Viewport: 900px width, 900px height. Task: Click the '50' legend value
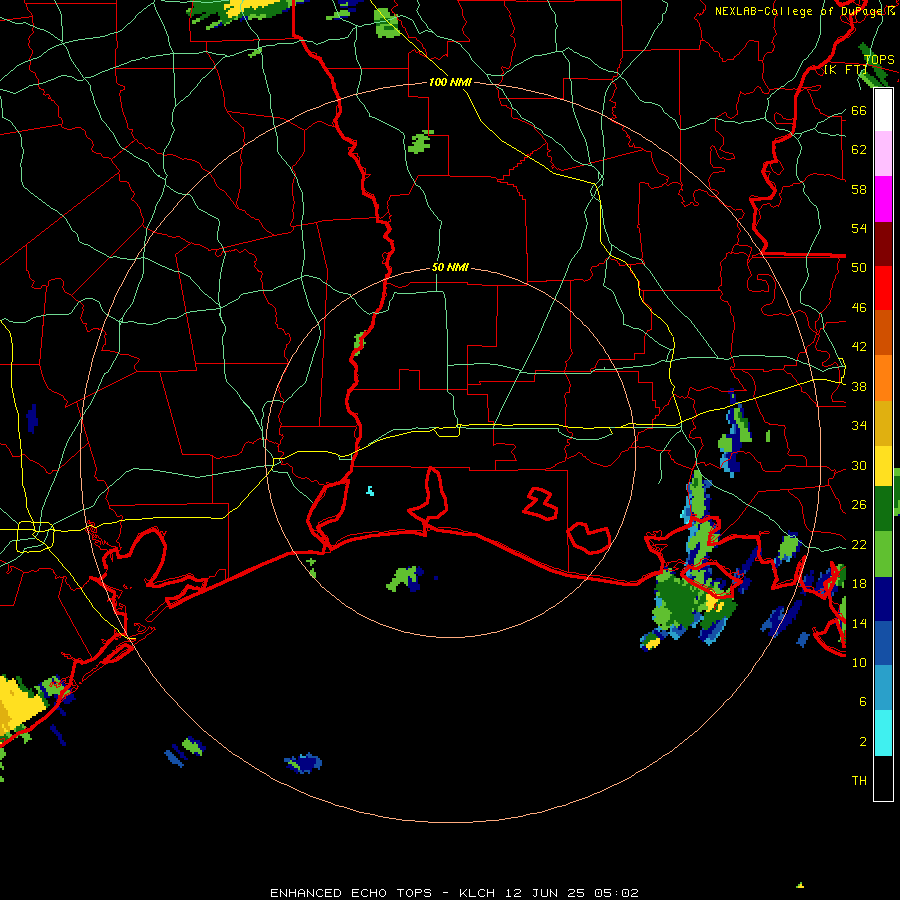859,268
